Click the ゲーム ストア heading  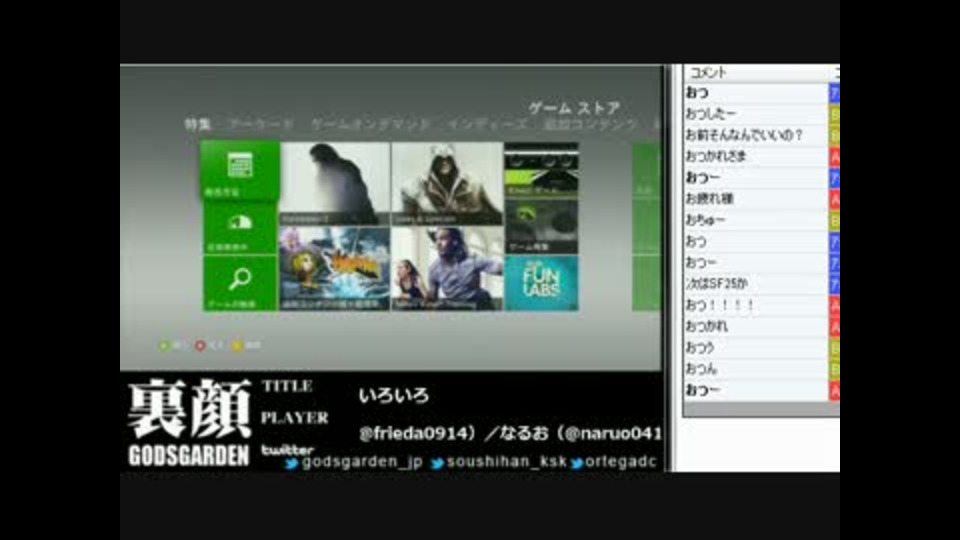coord(574,108)
